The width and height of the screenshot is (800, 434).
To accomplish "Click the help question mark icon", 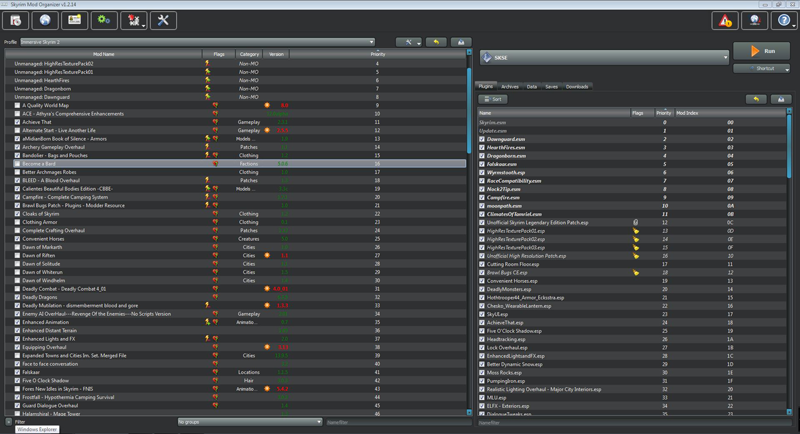I will point(785,20).
